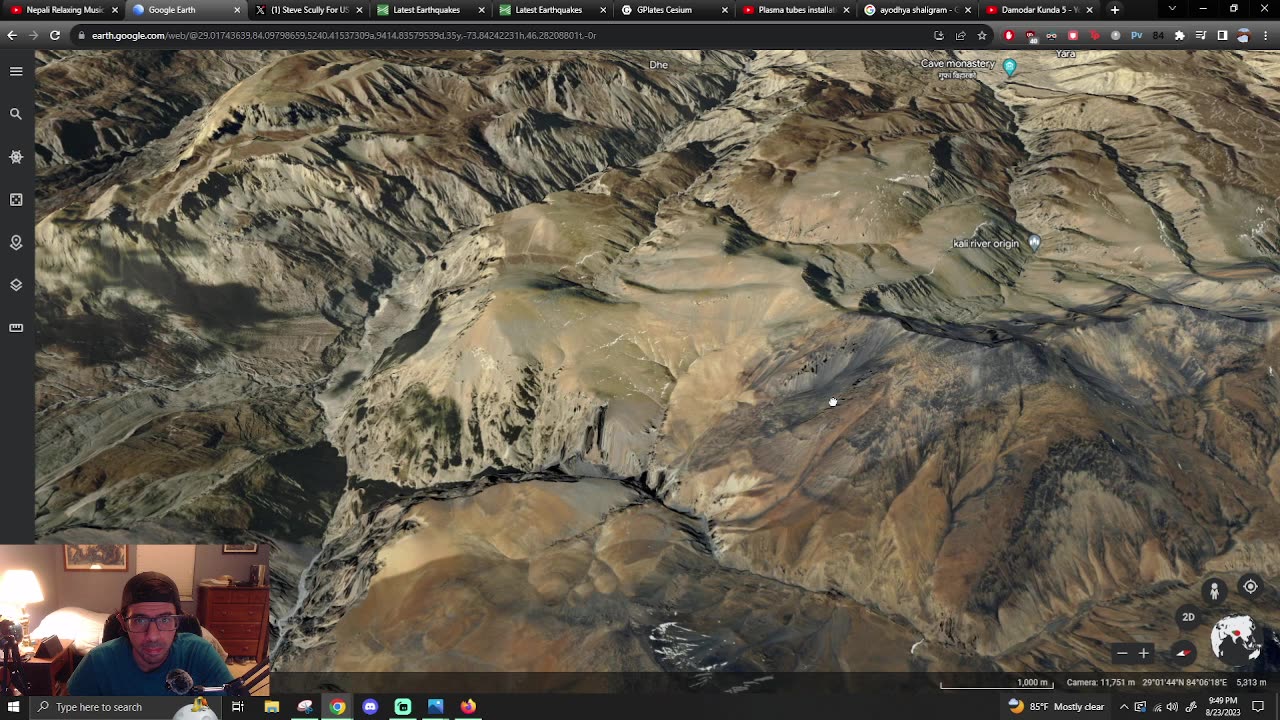Image resolution: width=1280 pixels, height=720 pixels.
Task: Fly to my location target icon
Action: tap(1250, 587)
